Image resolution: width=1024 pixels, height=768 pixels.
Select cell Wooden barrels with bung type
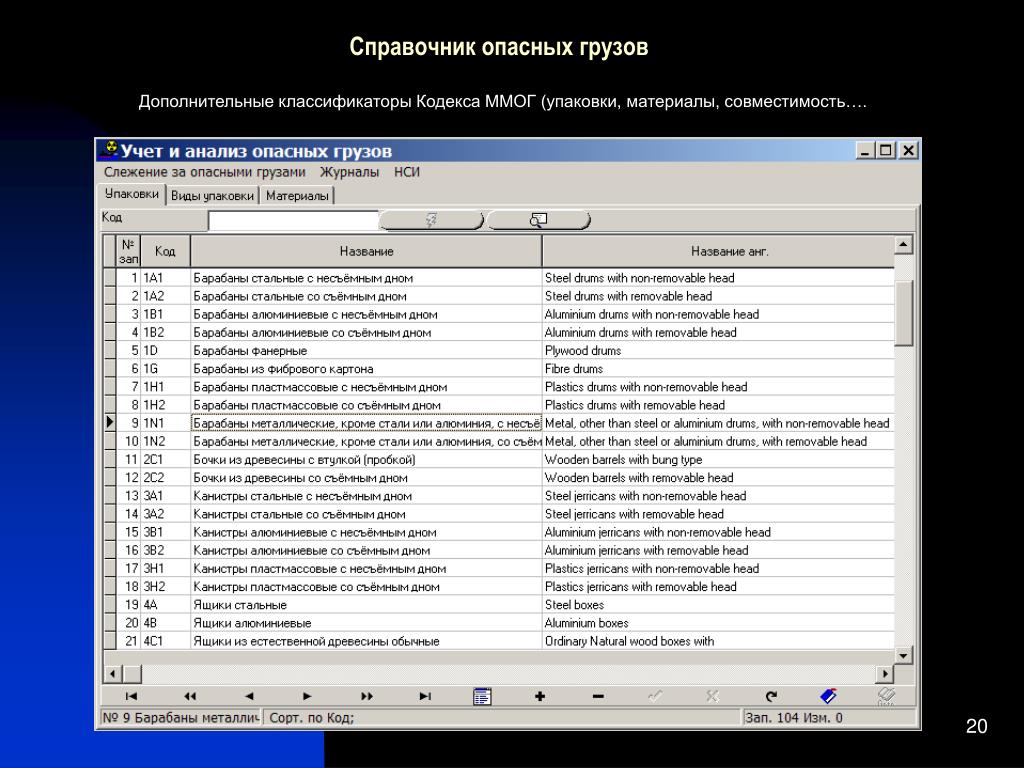(718, 460)
